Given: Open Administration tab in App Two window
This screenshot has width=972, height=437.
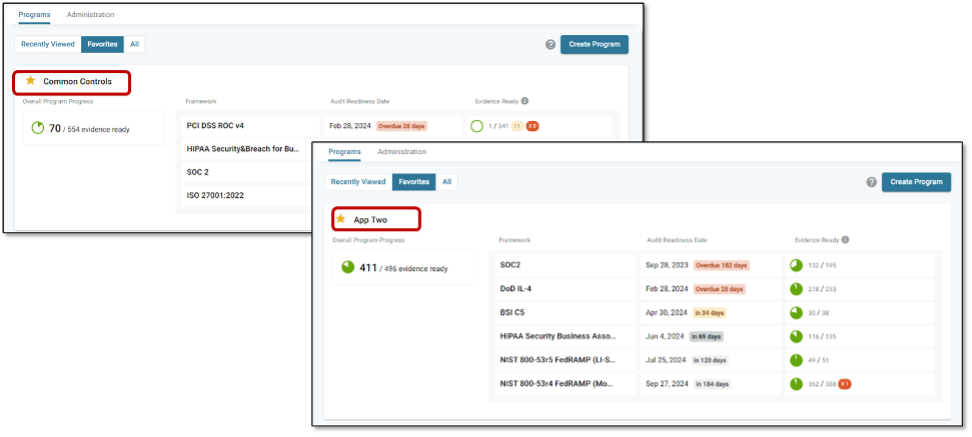Looking at the screenshot, I should (x=402, y=152).
